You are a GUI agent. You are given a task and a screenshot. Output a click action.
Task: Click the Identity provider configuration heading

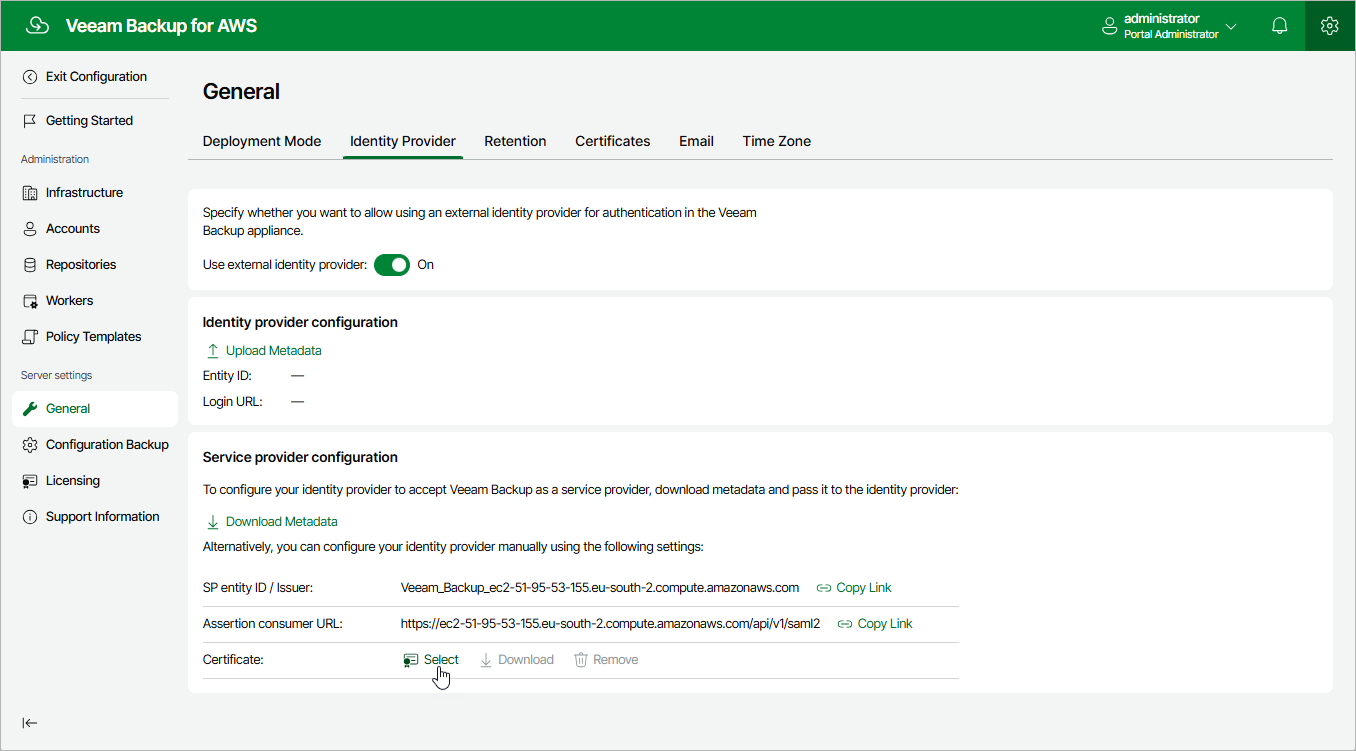tap(300, 323)
